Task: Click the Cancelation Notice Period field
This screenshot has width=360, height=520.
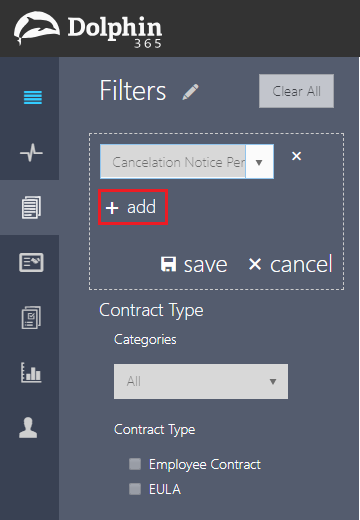Action: pos(173,162)
